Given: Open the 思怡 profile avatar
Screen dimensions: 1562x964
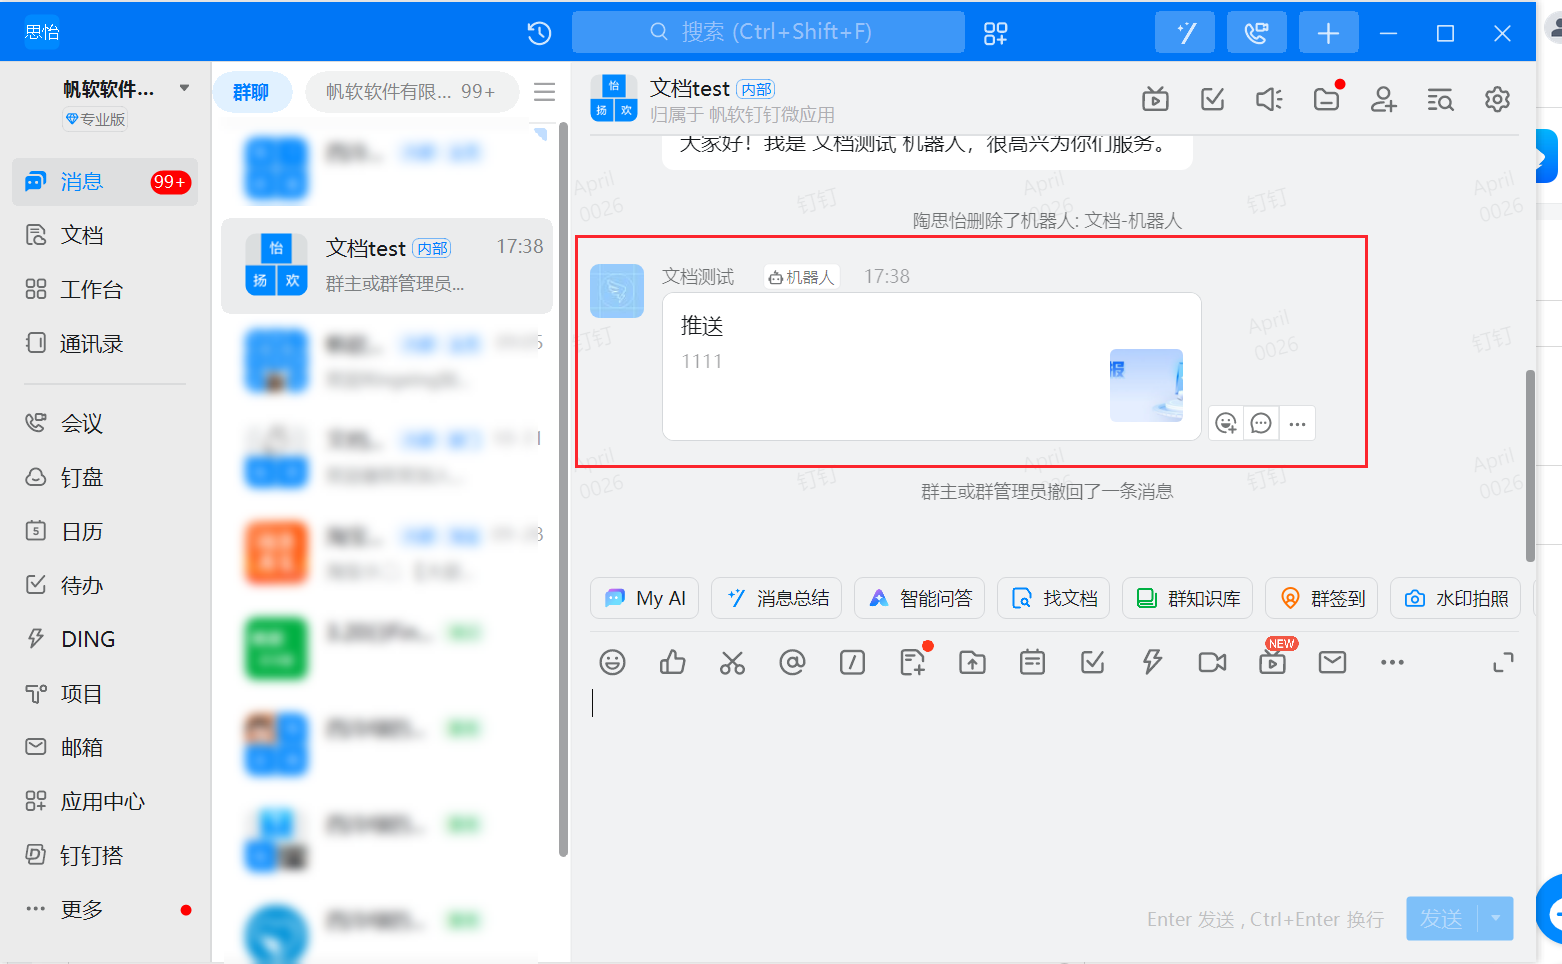Looking at the screenshot, I should pos(42,32).
